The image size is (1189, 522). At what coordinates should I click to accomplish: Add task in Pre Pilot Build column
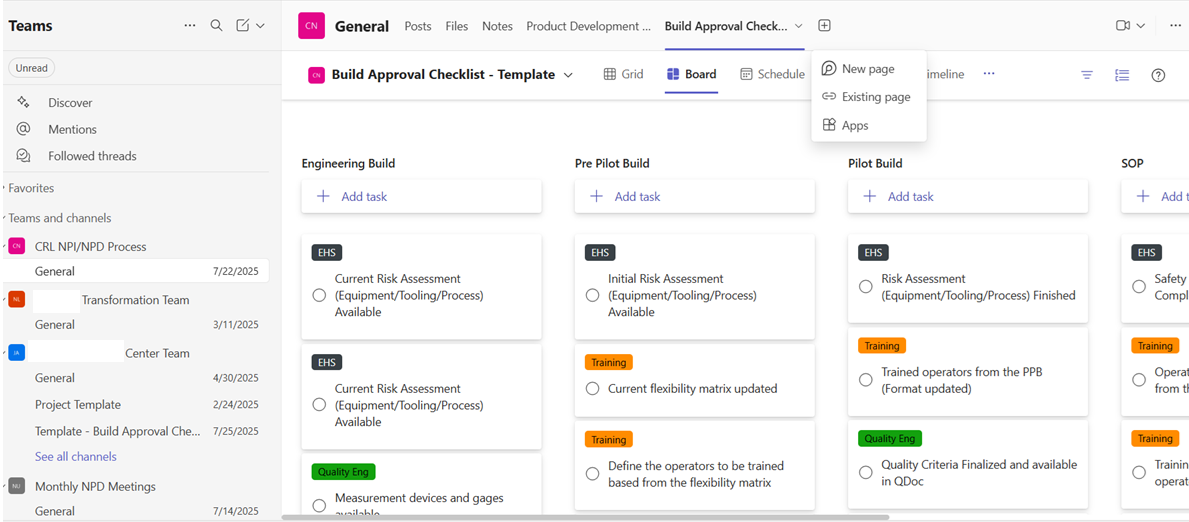point(695,197)
